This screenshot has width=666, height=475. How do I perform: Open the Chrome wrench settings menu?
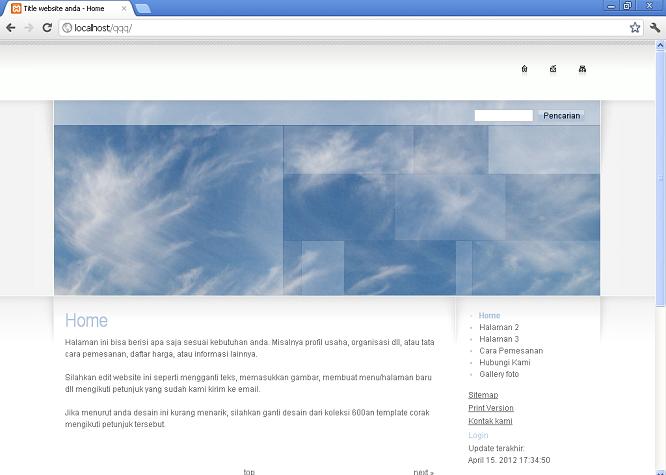click(655, 28)
